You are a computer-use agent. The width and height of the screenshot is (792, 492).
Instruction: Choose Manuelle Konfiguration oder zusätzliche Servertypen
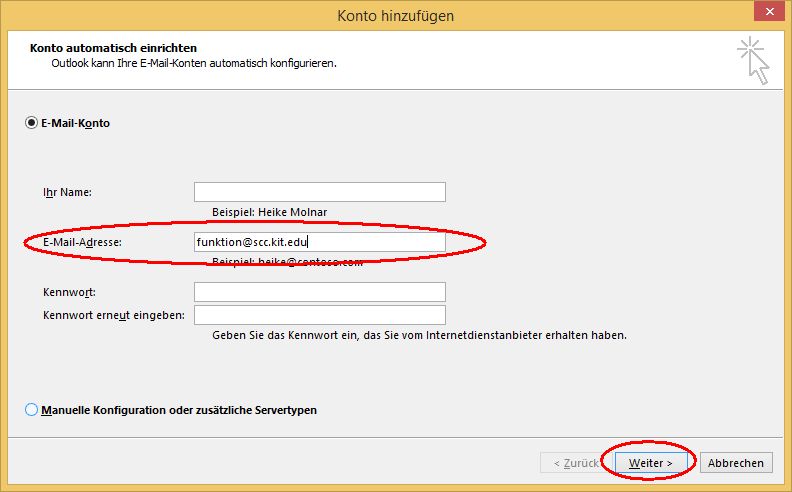31,410
